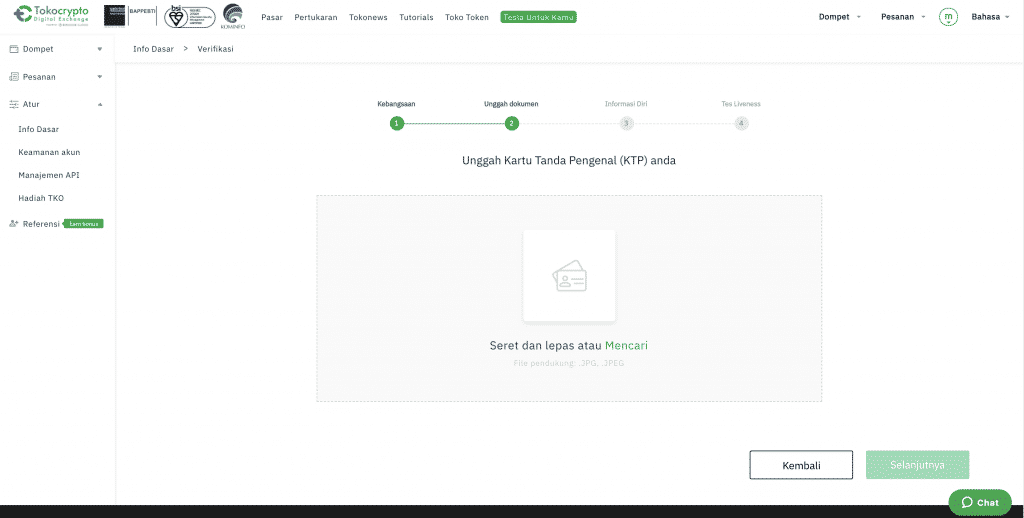This screenshot has height=518, width=1024.
Task: Expand sidebar Pesanan section arrow
Action: (x=100, y=76)
